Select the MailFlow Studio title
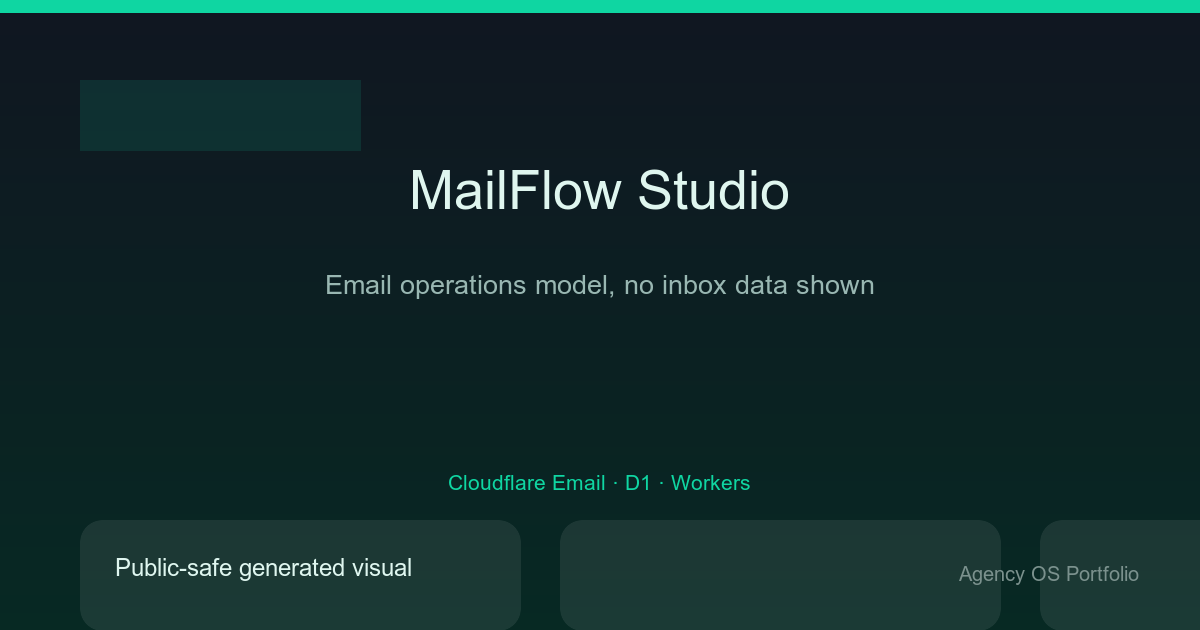This screenshot has height=630, width=1200. coord(599,191)
